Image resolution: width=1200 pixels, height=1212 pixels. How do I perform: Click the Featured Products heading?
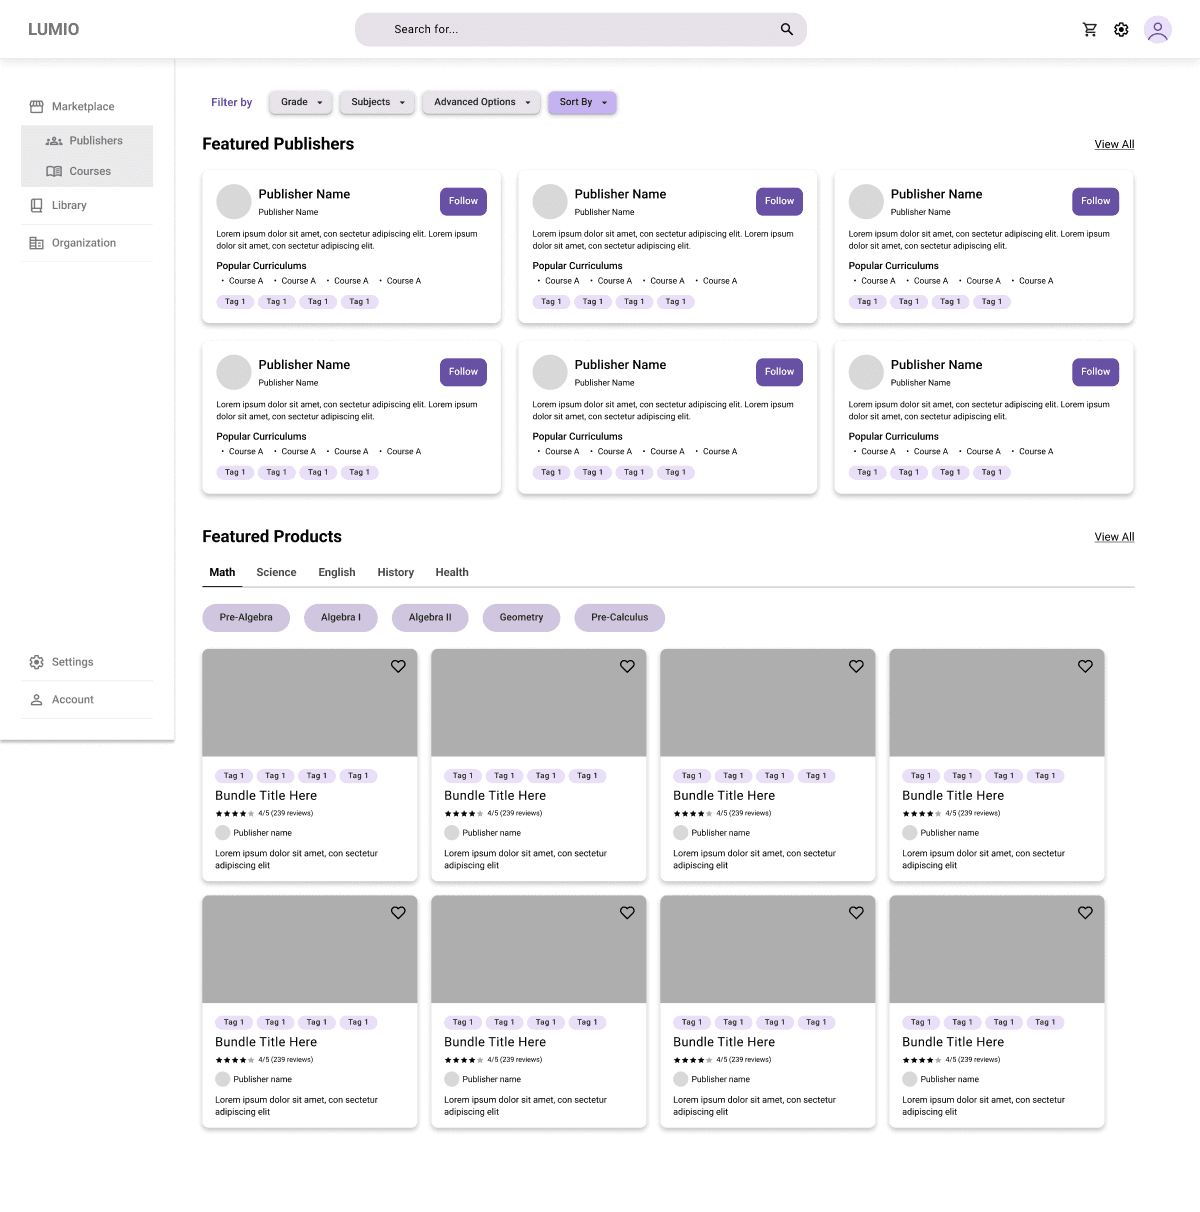(272, 537)
